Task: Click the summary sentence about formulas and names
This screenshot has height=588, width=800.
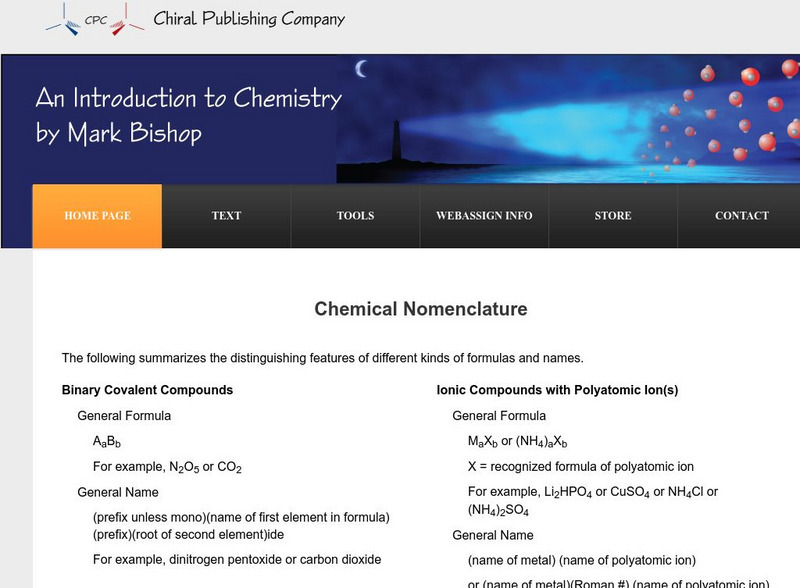Action: click(322, 358)
